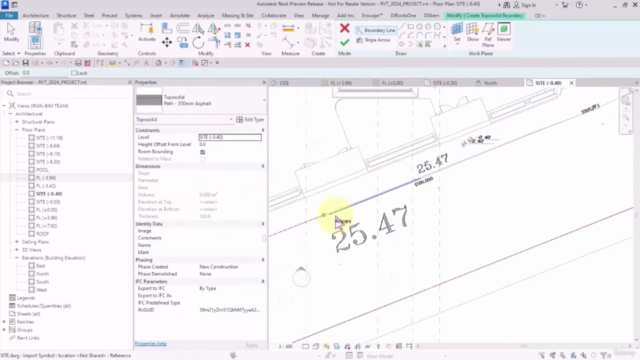Expand the Ceiling Plans node
Screen dimensions: 640x360
pos(17,242)
